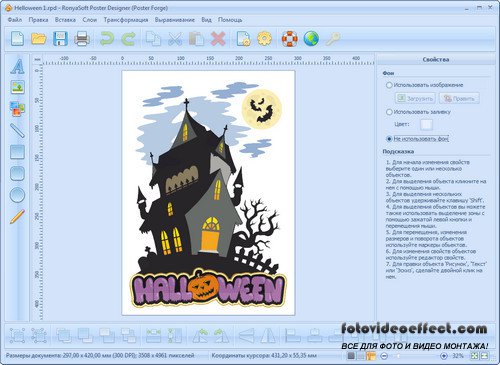Click the Цвет color swatch

tap(426, 125)
